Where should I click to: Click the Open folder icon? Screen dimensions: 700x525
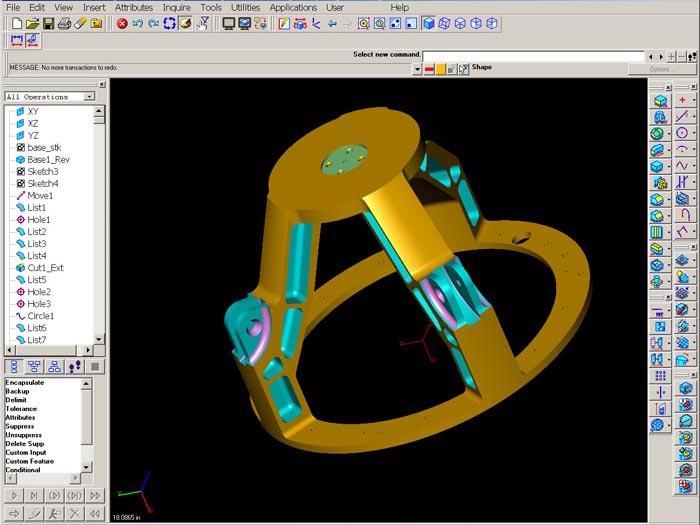click(31, 23)
